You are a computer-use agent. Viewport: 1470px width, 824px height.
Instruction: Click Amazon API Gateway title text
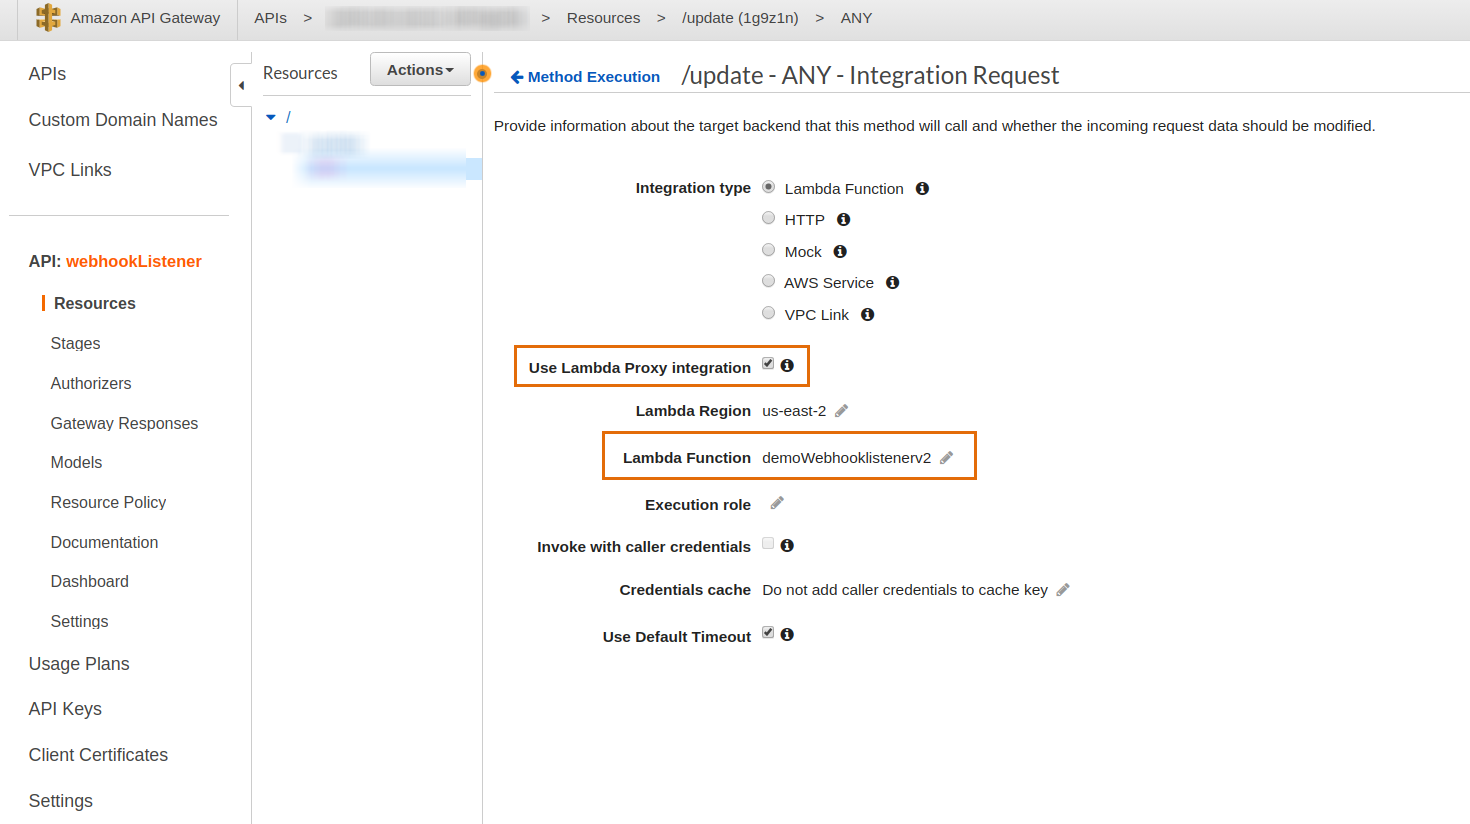coord(145,18)
